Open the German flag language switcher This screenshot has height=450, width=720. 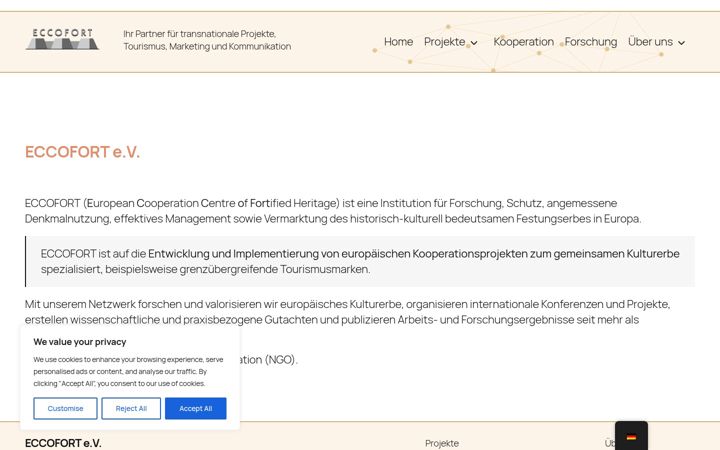pos(631,437)
